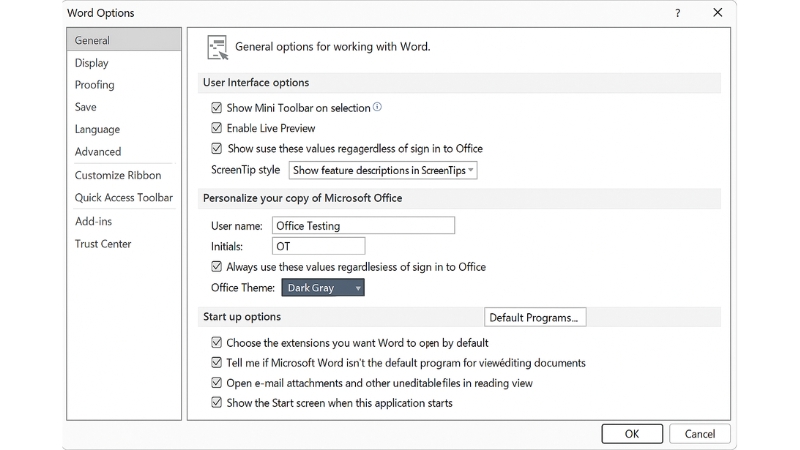Open the Proofing category
The width and height of the screenshot is (800, 450).
94,85
